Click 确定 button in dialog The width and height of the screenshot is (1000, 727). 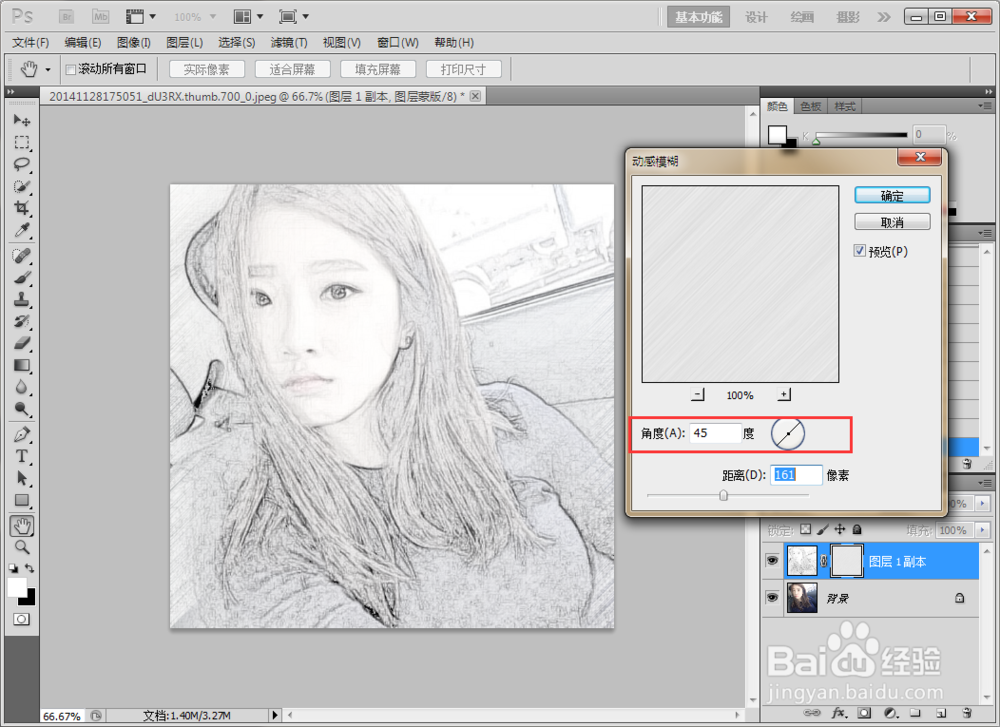click(892, 195)
